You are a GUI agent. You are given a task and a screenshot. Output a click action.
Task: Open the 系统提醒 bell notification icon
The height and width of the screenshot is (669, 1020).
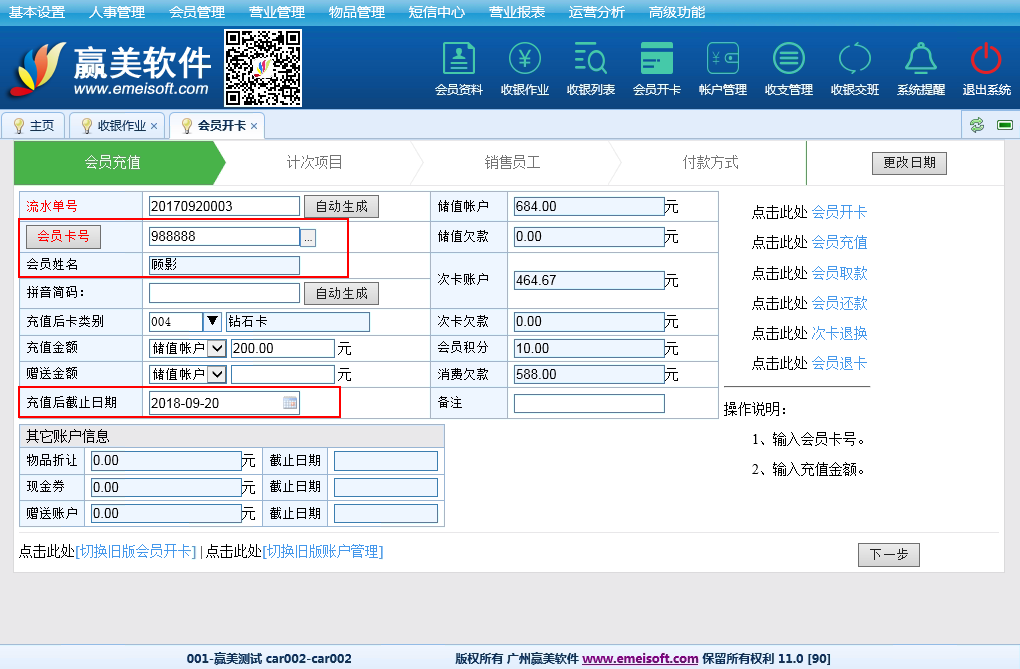tap(920, 60)
